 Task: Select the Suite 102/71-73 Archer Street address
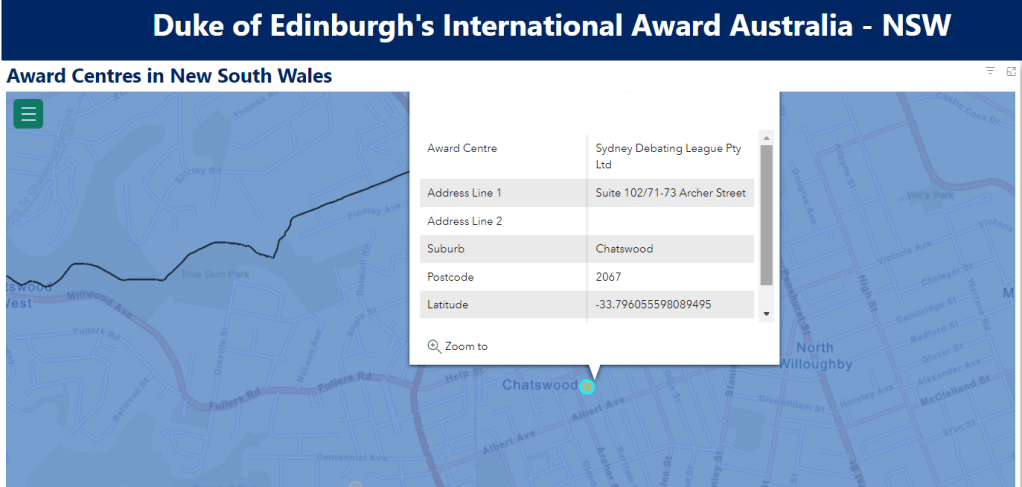[670, 193]
